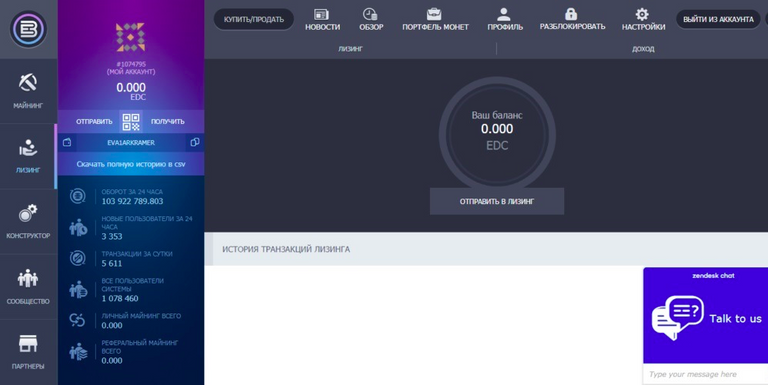Viewport: 768px width, 385px height.
Task: Click the account avatar pattern image
Action: [x=130, y=37]
